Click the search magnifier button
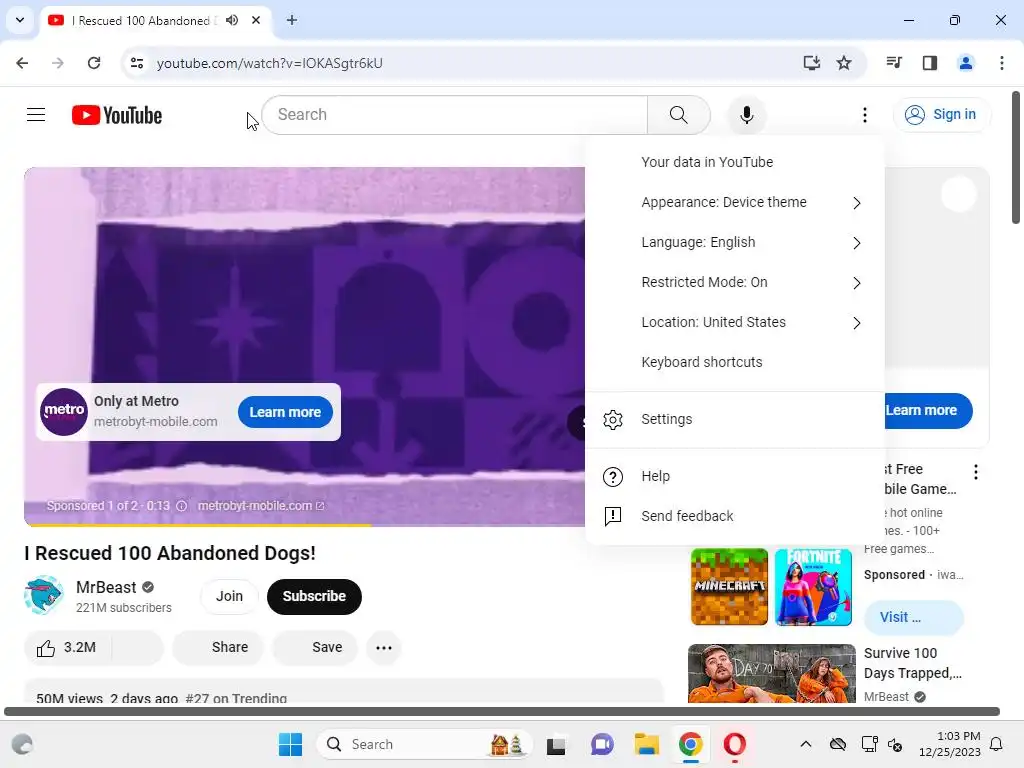 click(679, 115)
